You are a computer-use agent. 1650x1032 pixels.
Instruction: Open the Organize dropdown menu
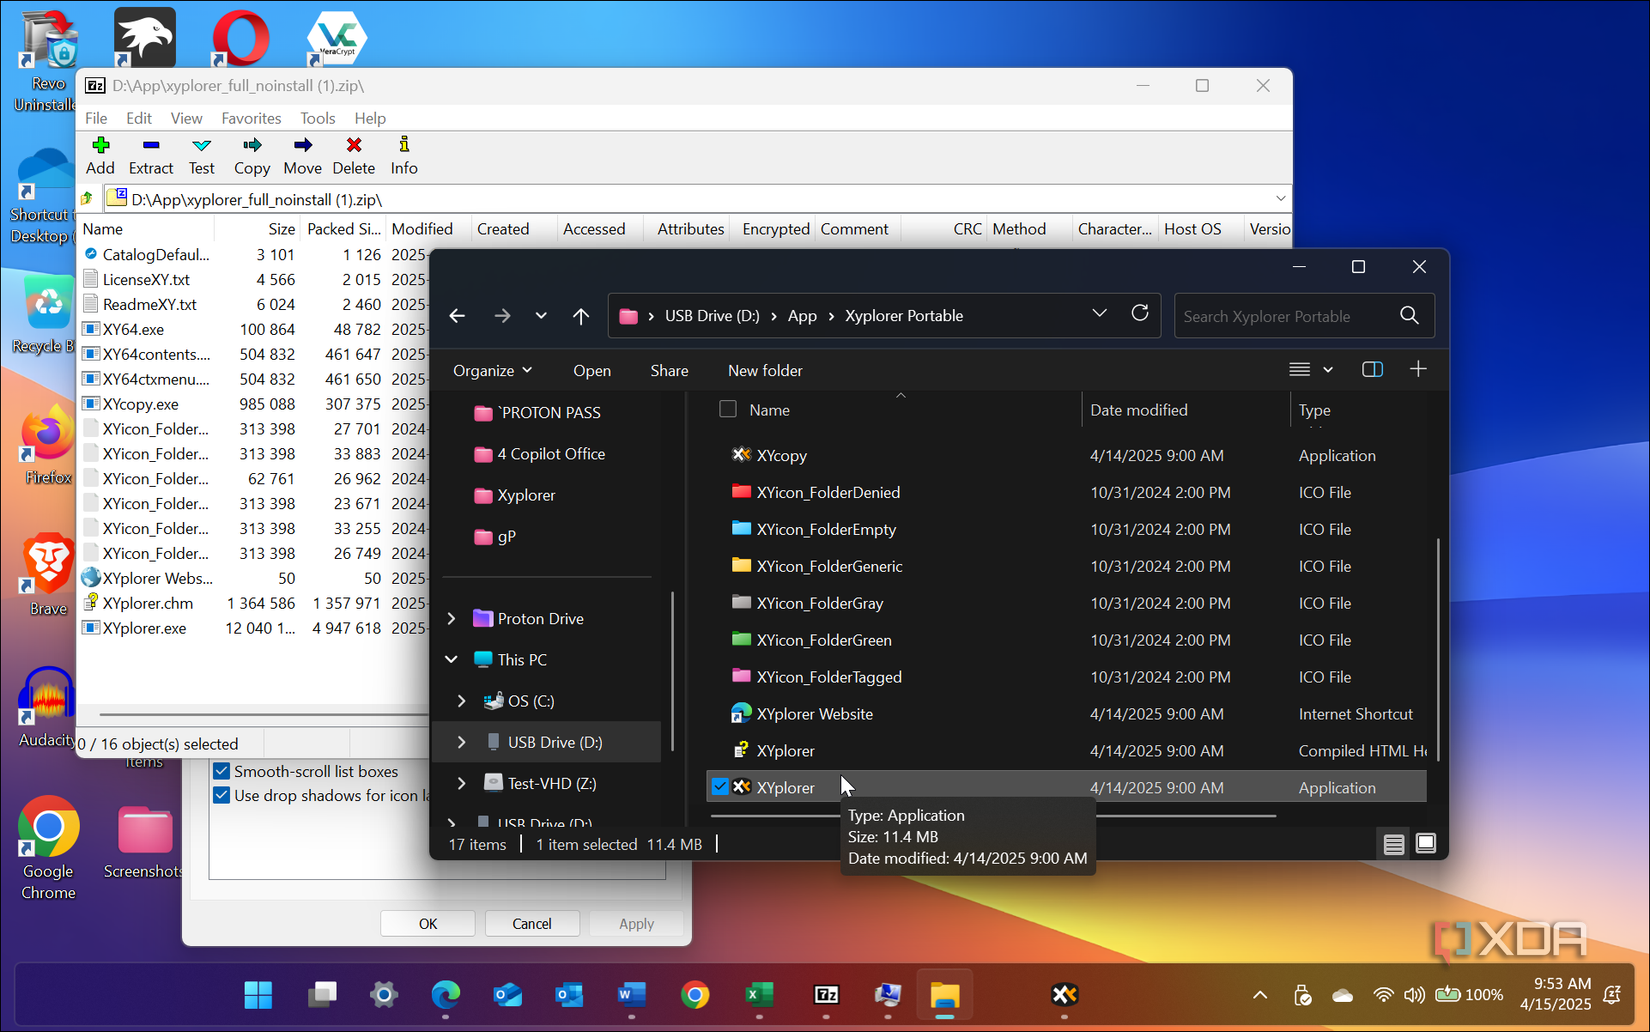click(x=492, y=370)
